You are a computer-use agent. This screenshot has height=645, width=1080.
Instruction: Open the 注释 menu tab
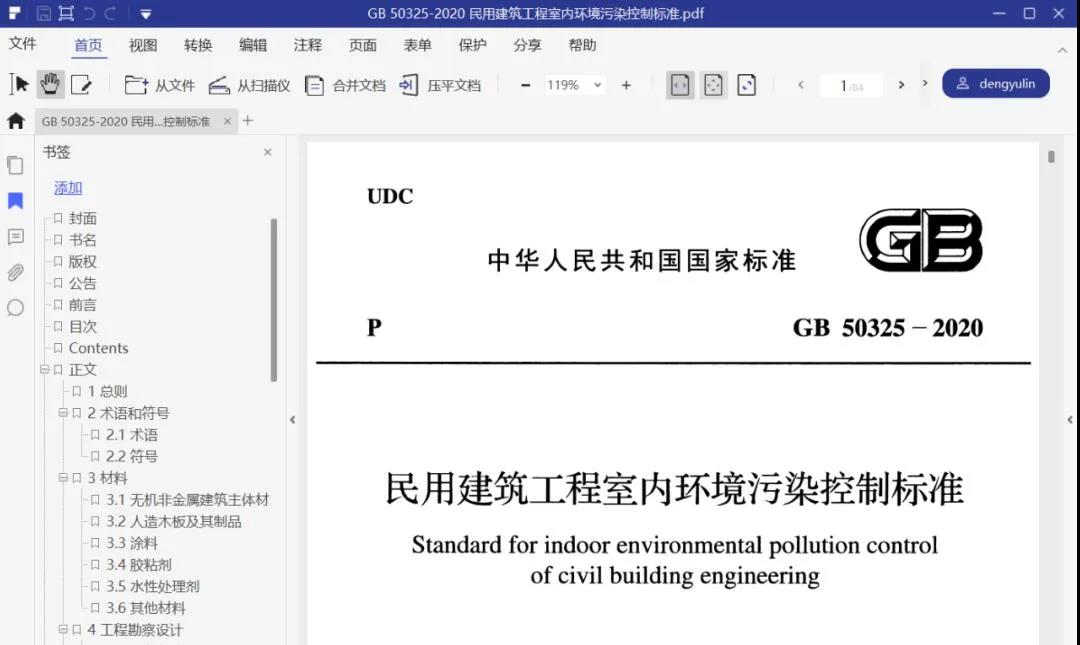(x=307, y=45)
